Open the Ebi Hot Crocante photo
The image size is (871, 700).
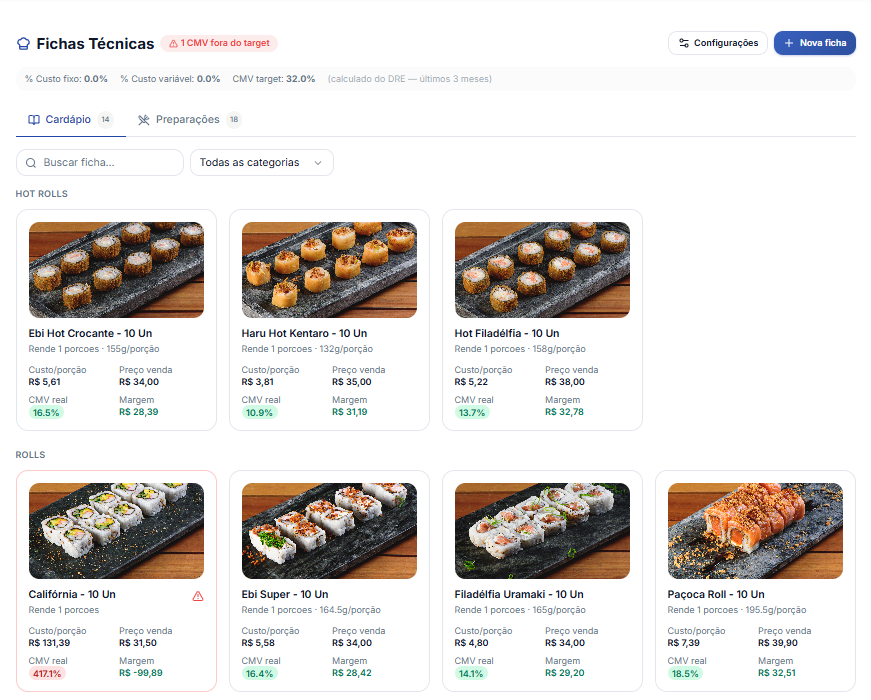pos(116,270)
